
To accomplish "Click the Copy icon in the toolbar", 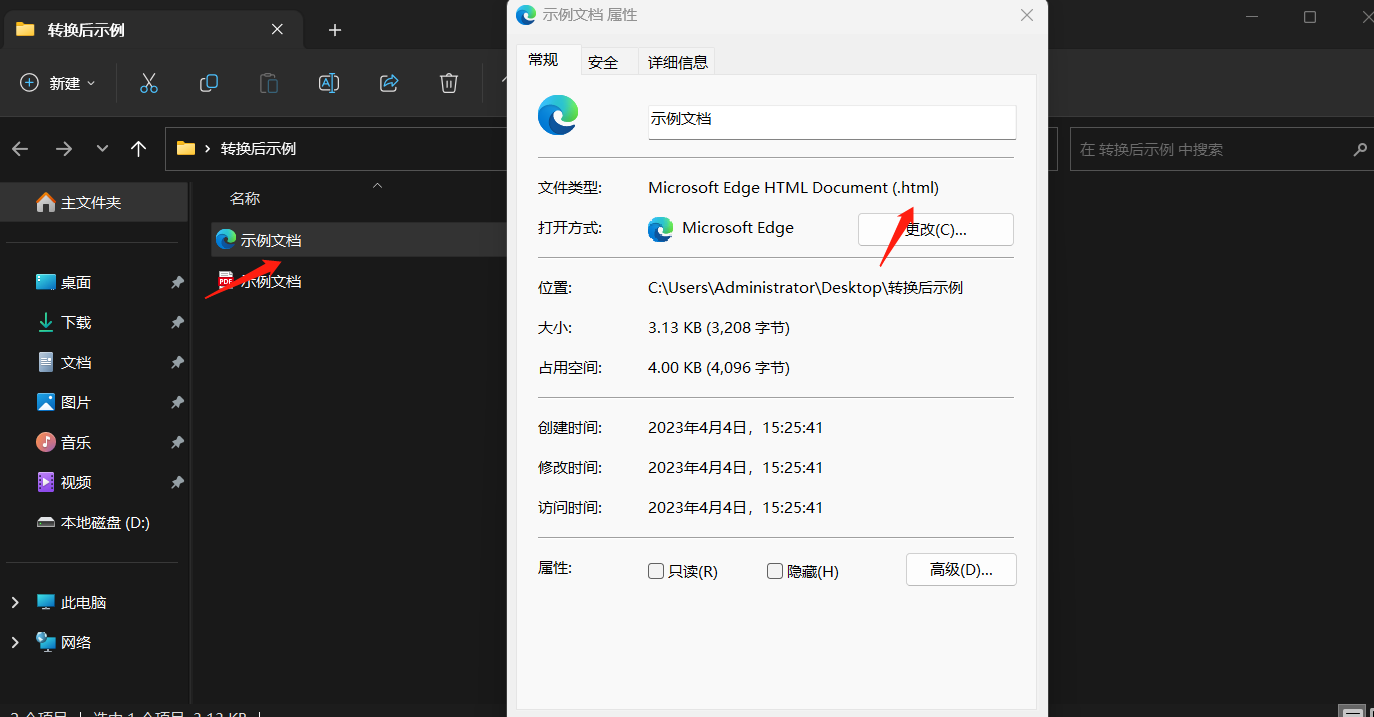I will 209,83.
